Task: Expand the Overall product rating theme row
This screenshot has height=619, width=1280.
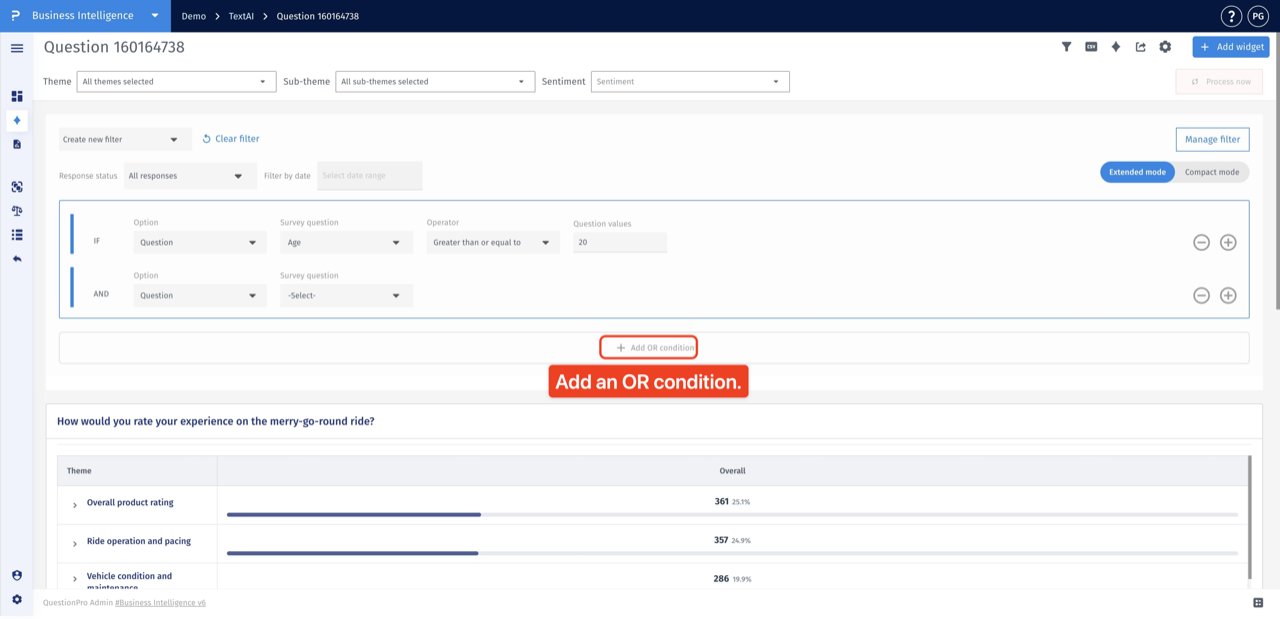Action: 75,505
